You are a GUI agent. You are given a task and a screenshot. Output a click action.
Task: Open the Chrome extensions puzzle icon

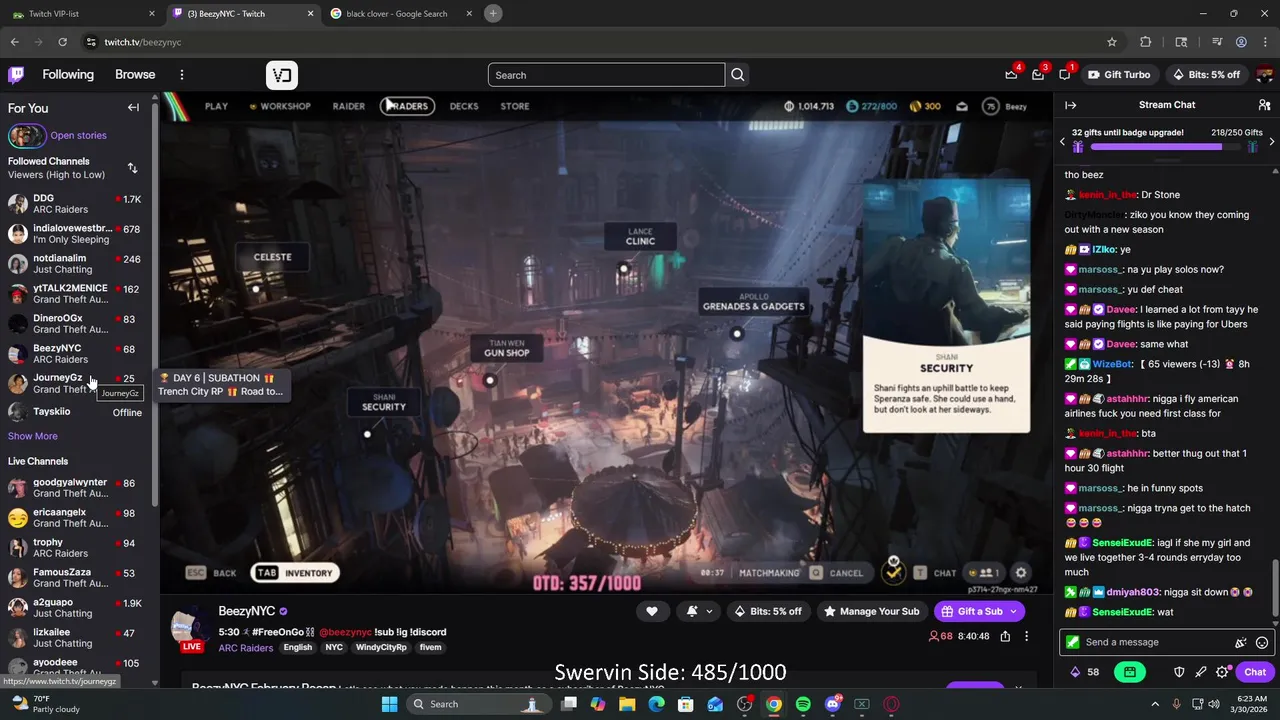point(1145,42)
